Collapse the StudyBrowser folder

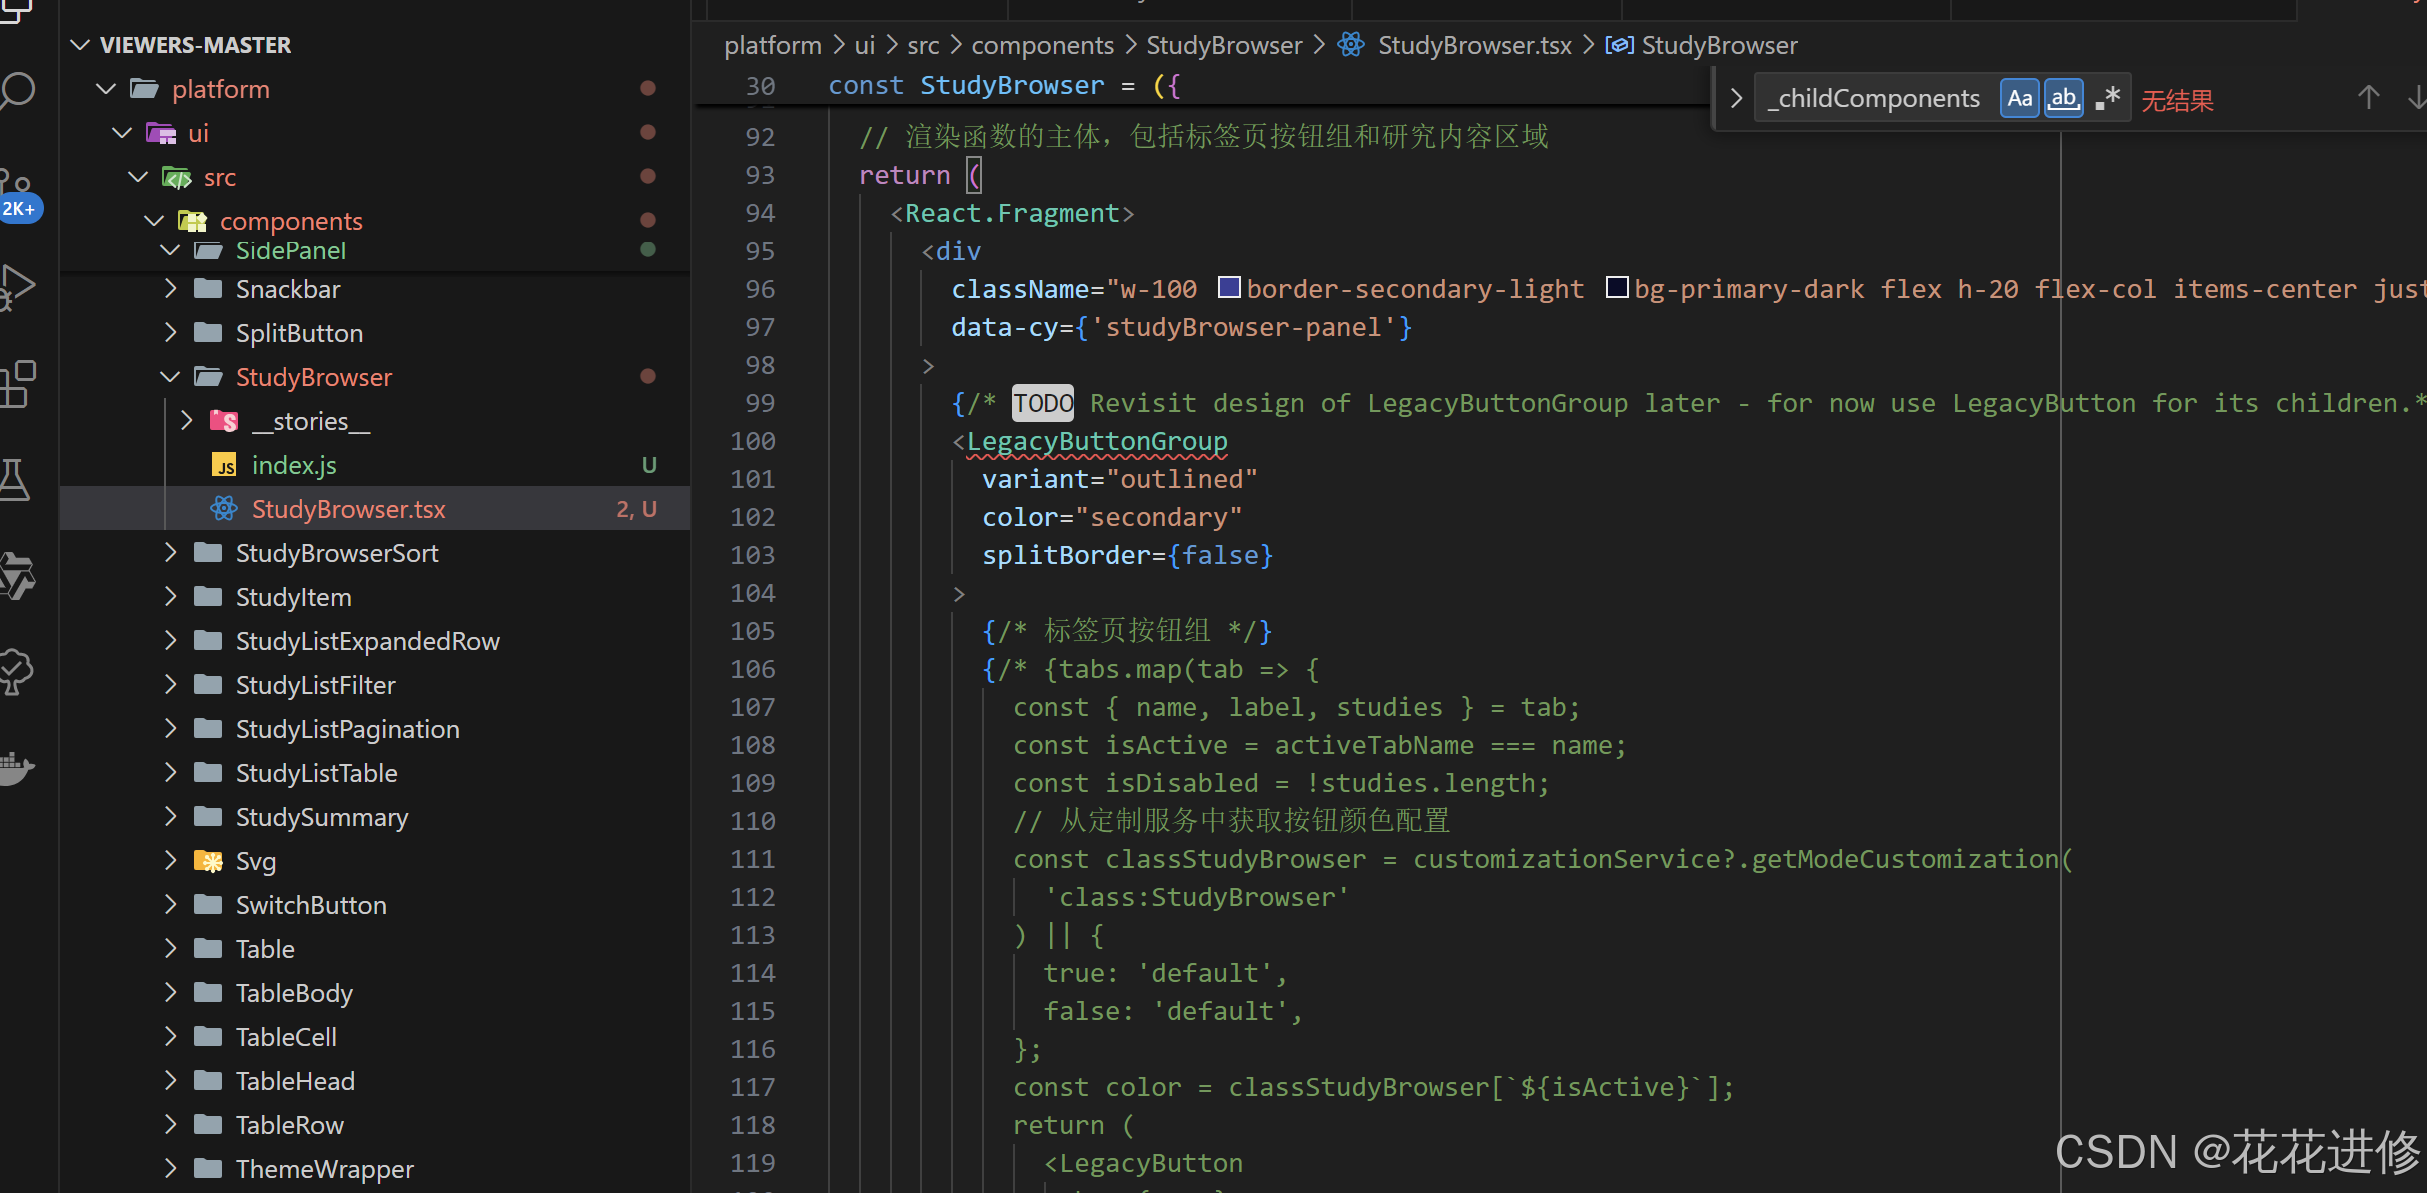pos(170,377)
